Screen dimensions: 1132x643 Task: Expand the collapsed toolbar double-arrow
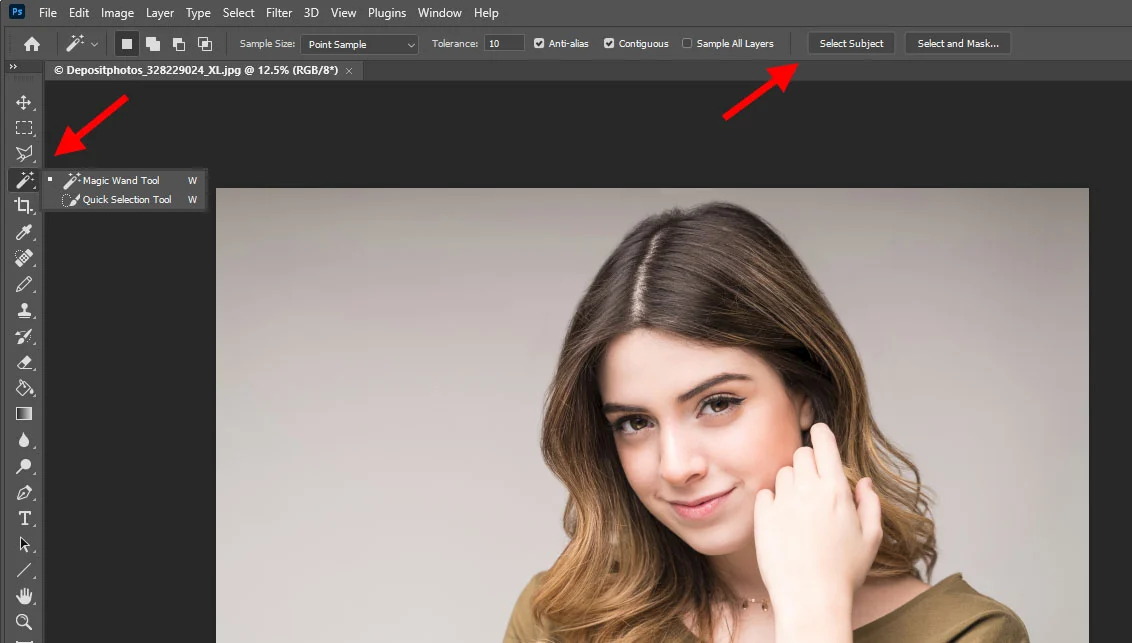[13, 66]
